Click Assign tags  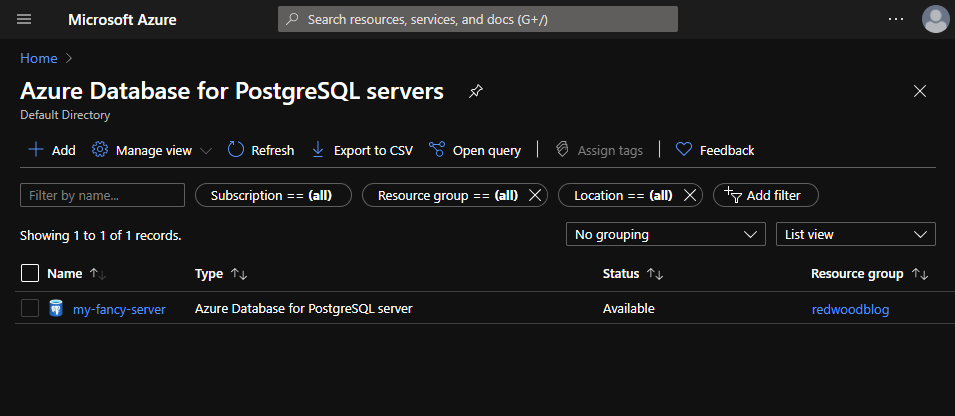pos(599,150)
